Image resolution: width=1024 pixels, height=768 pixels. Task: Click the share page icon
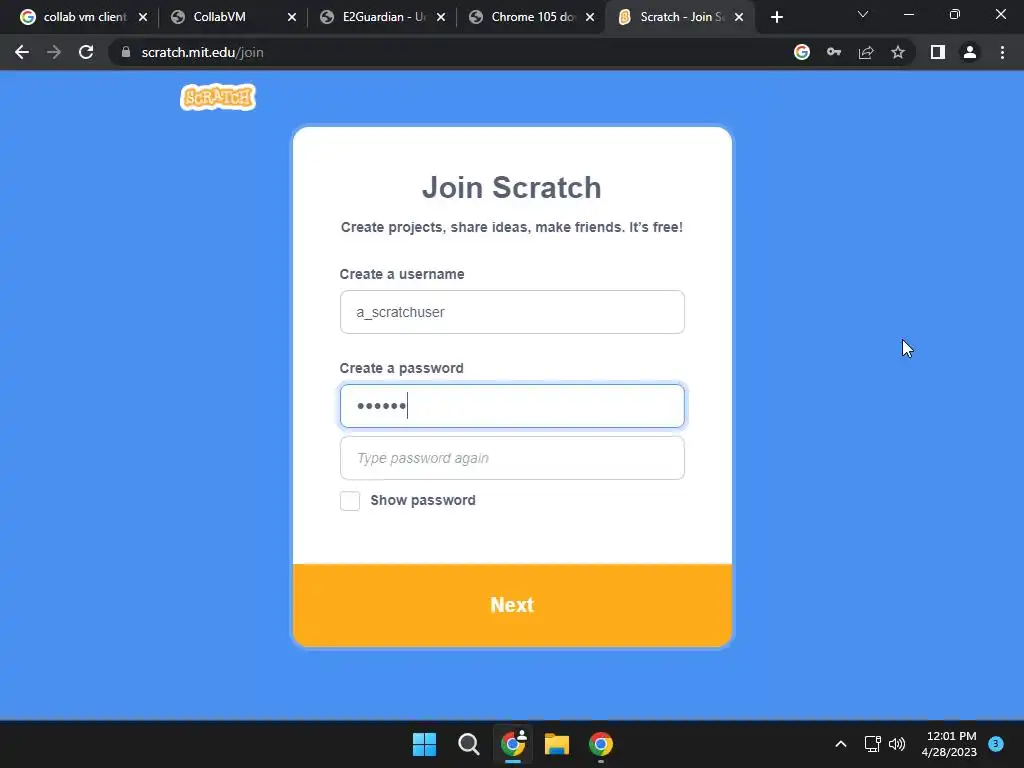click(866, 52)
